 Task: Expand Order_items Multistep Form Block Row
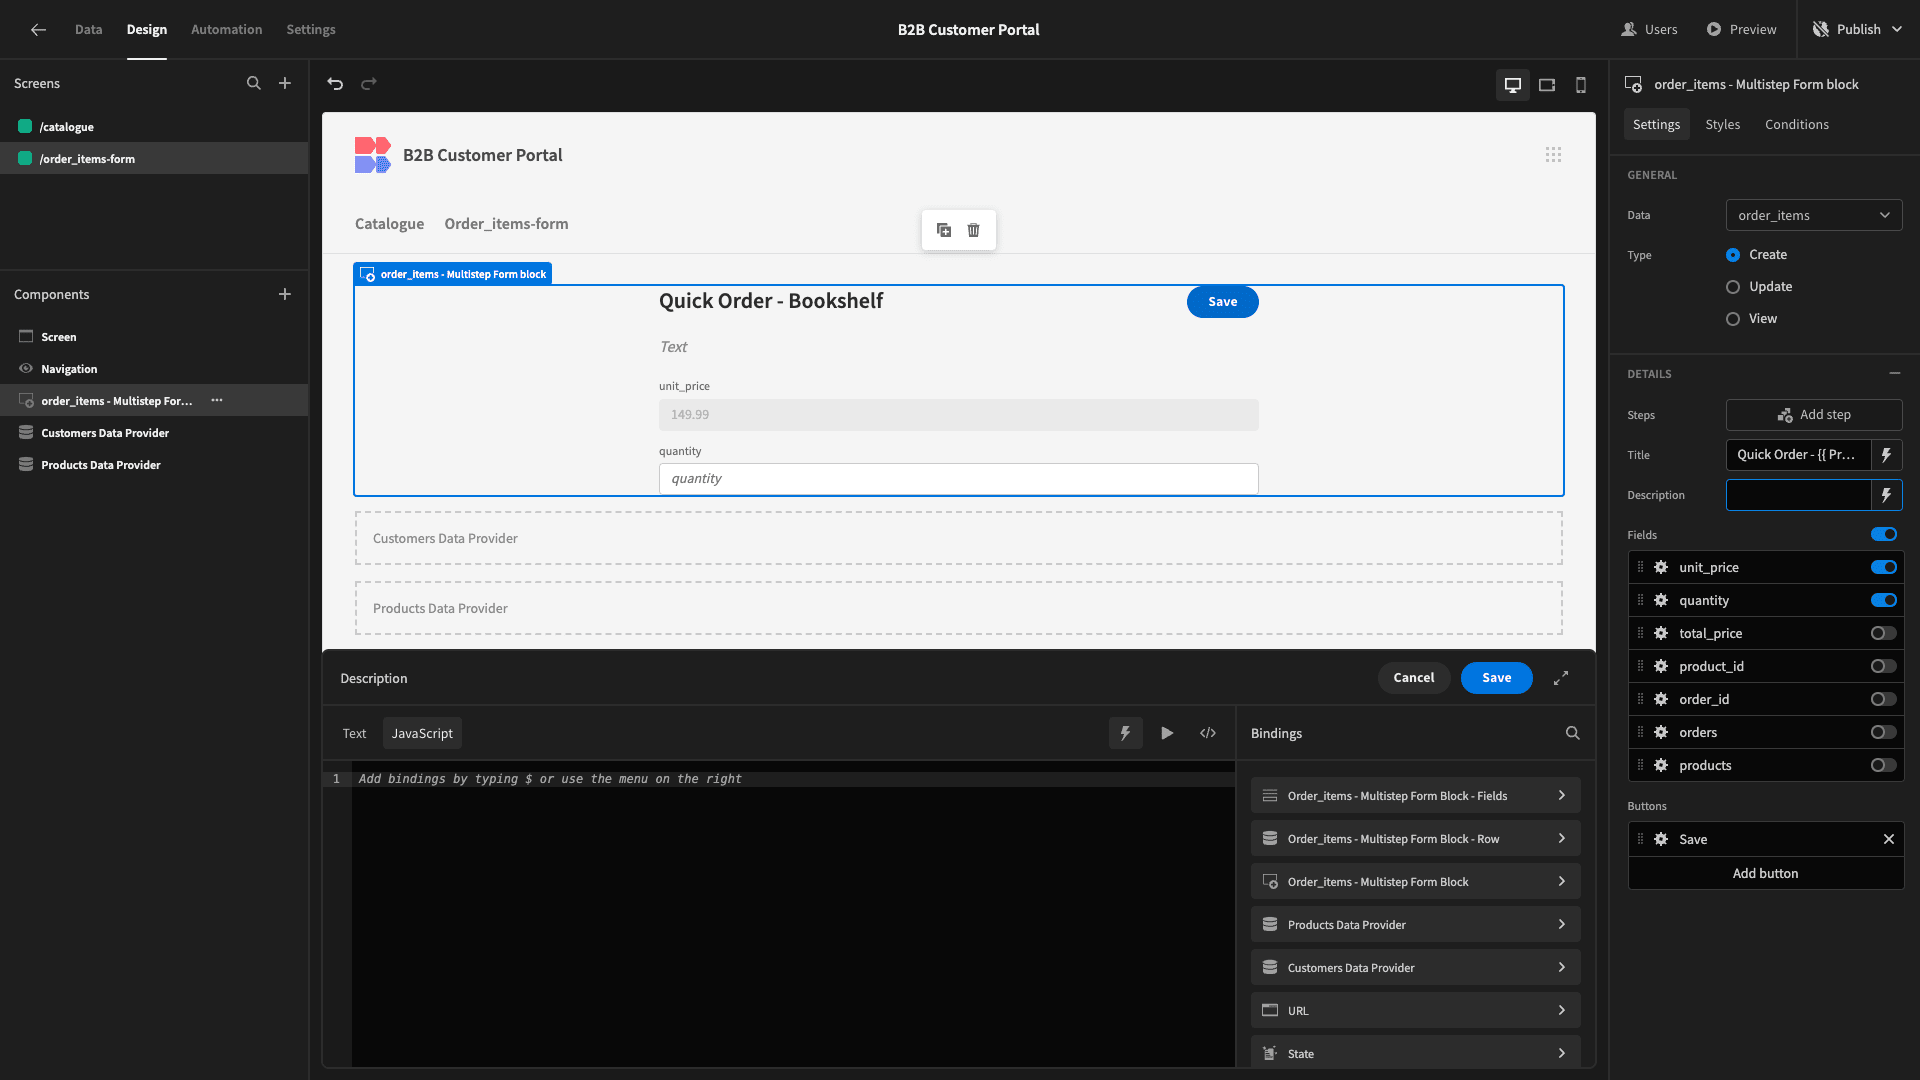1561,839
